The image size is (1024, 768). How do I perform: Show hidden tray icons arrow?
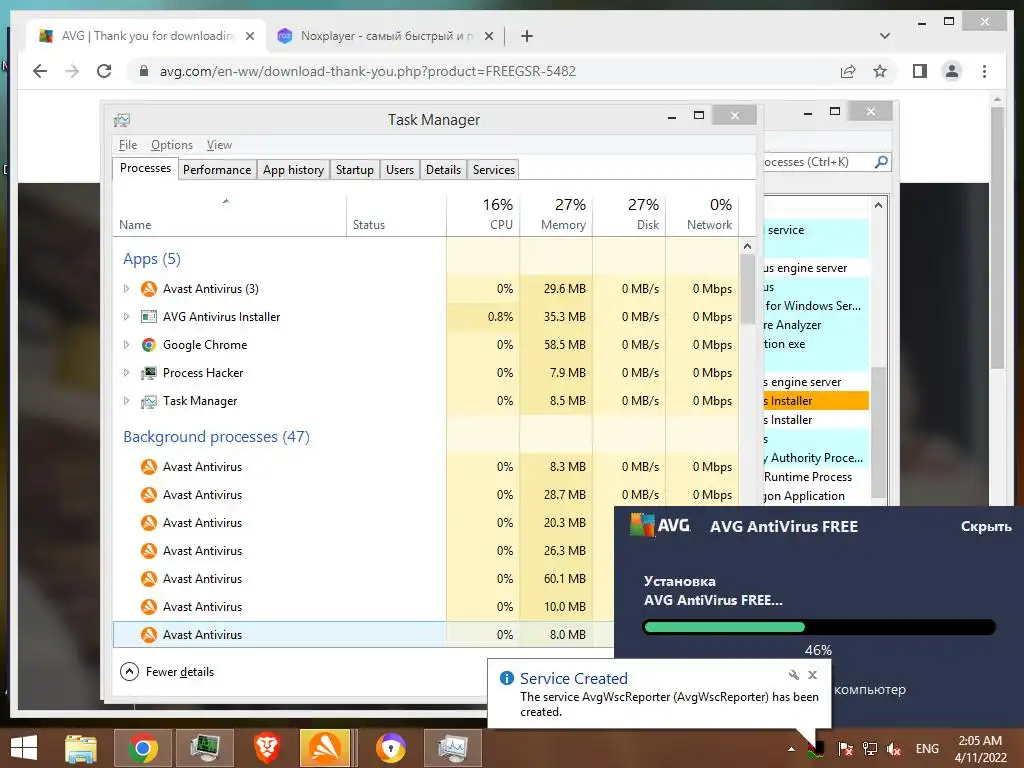(792, 749)
